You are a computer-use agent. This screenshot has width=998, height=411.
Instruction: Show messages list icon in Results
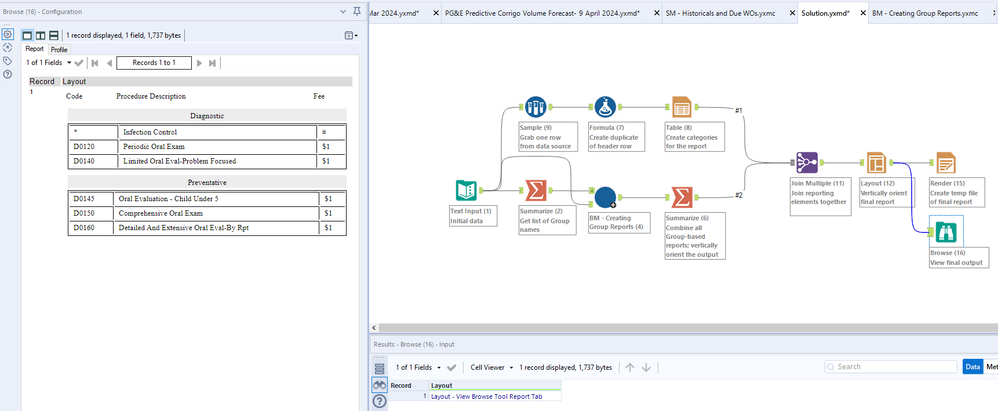click(x=379, y=369)
